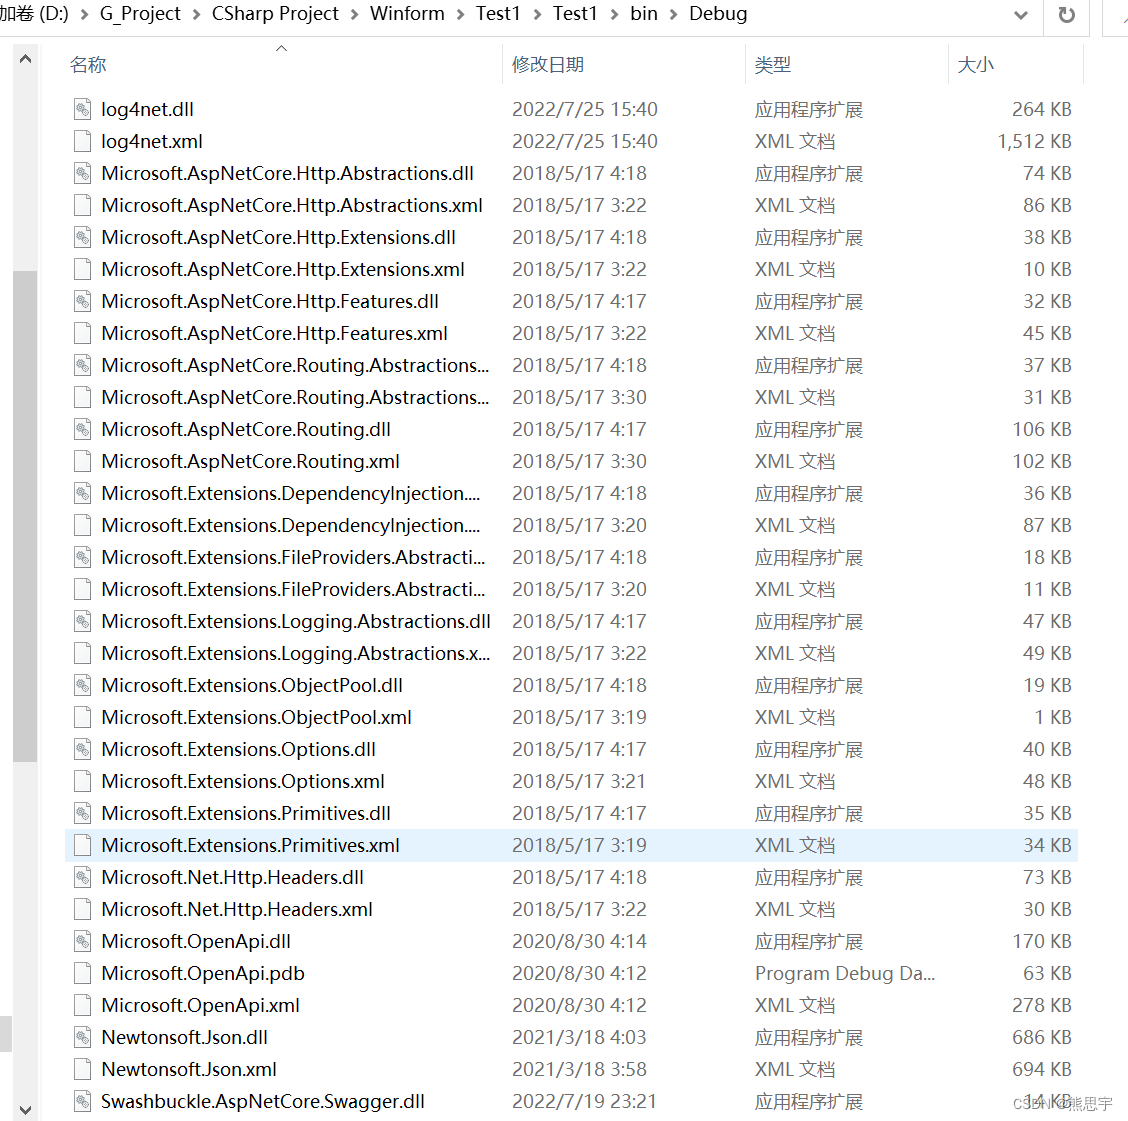Click the Microsoft.AspNetCore.Routing.xml file name
Image resolution: width=1128 pixels, height=1121 pixels.
pos(250,462)
